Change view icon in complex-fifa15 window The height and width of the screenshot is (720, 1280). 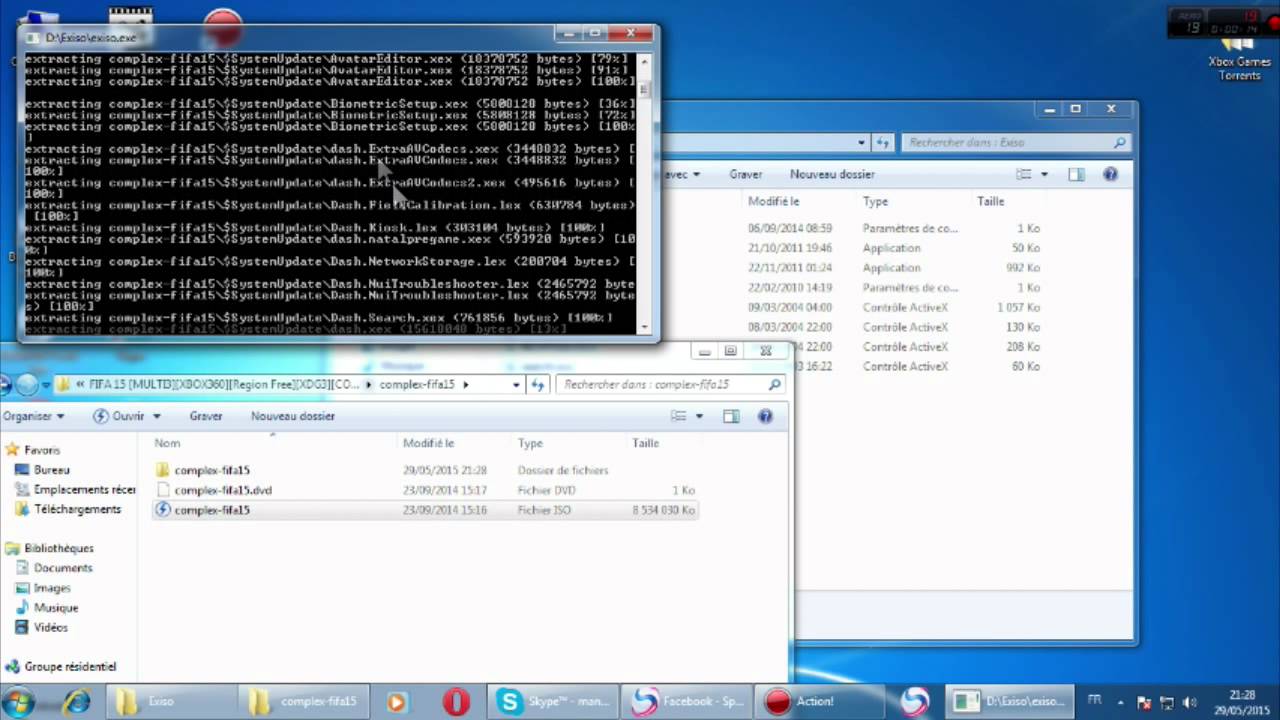click(x=679, y=416)
